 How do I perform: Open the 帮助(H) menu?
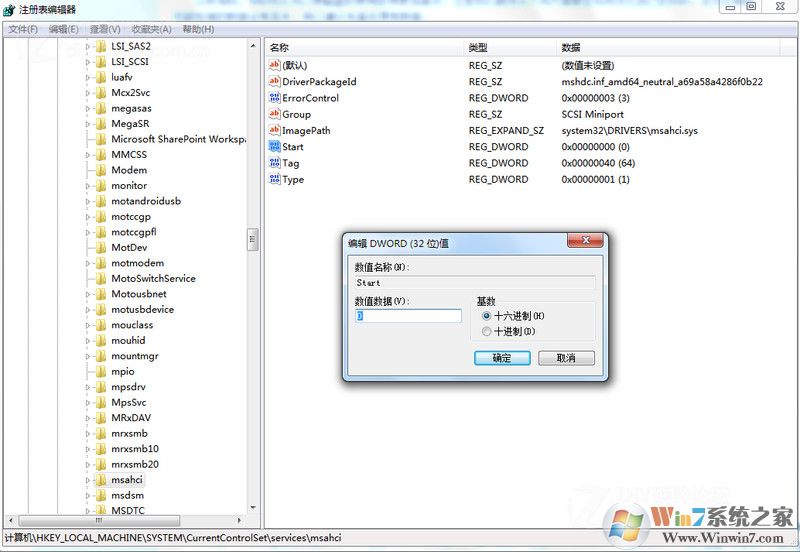(198, 29)
